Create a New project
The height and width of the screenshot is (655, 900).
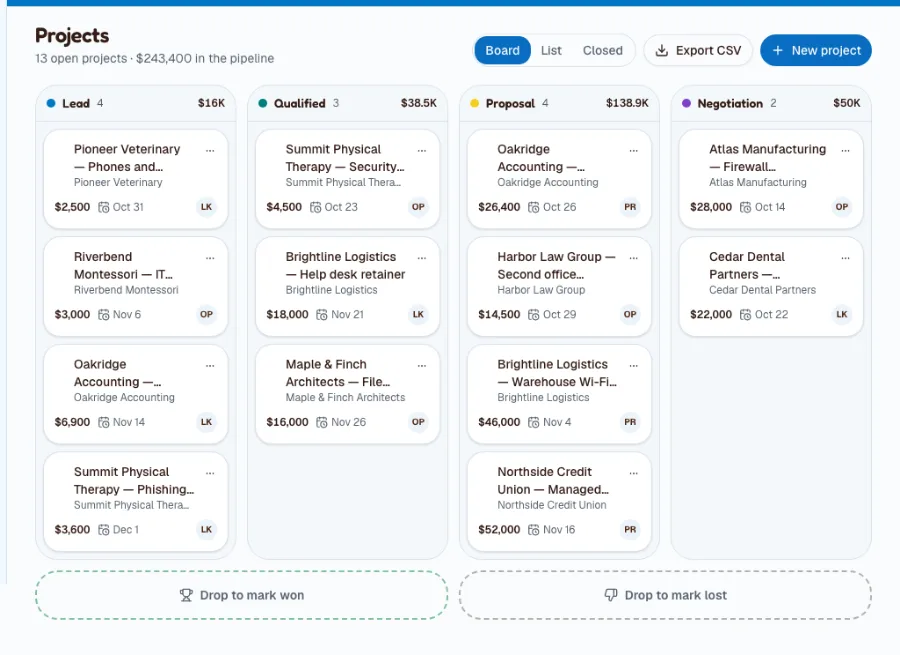[x=816, y=51]
